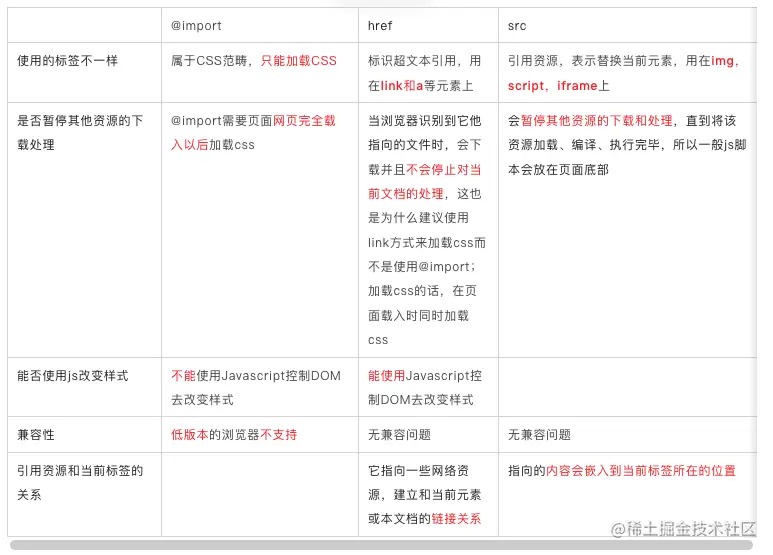
Task: Click the href cell beginning 当浏览器识别到它他
Action: 428,230
